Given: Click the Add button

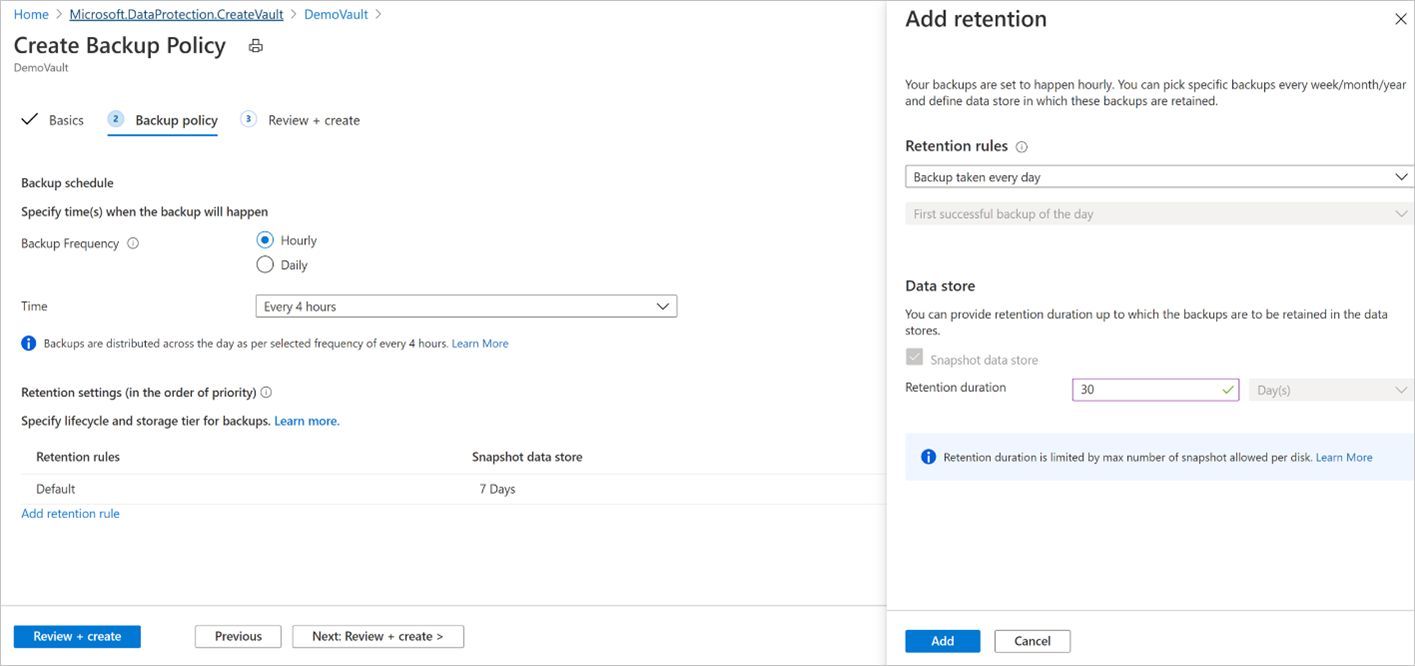Looking at the screenshot, I should click(x=942, y=641).
